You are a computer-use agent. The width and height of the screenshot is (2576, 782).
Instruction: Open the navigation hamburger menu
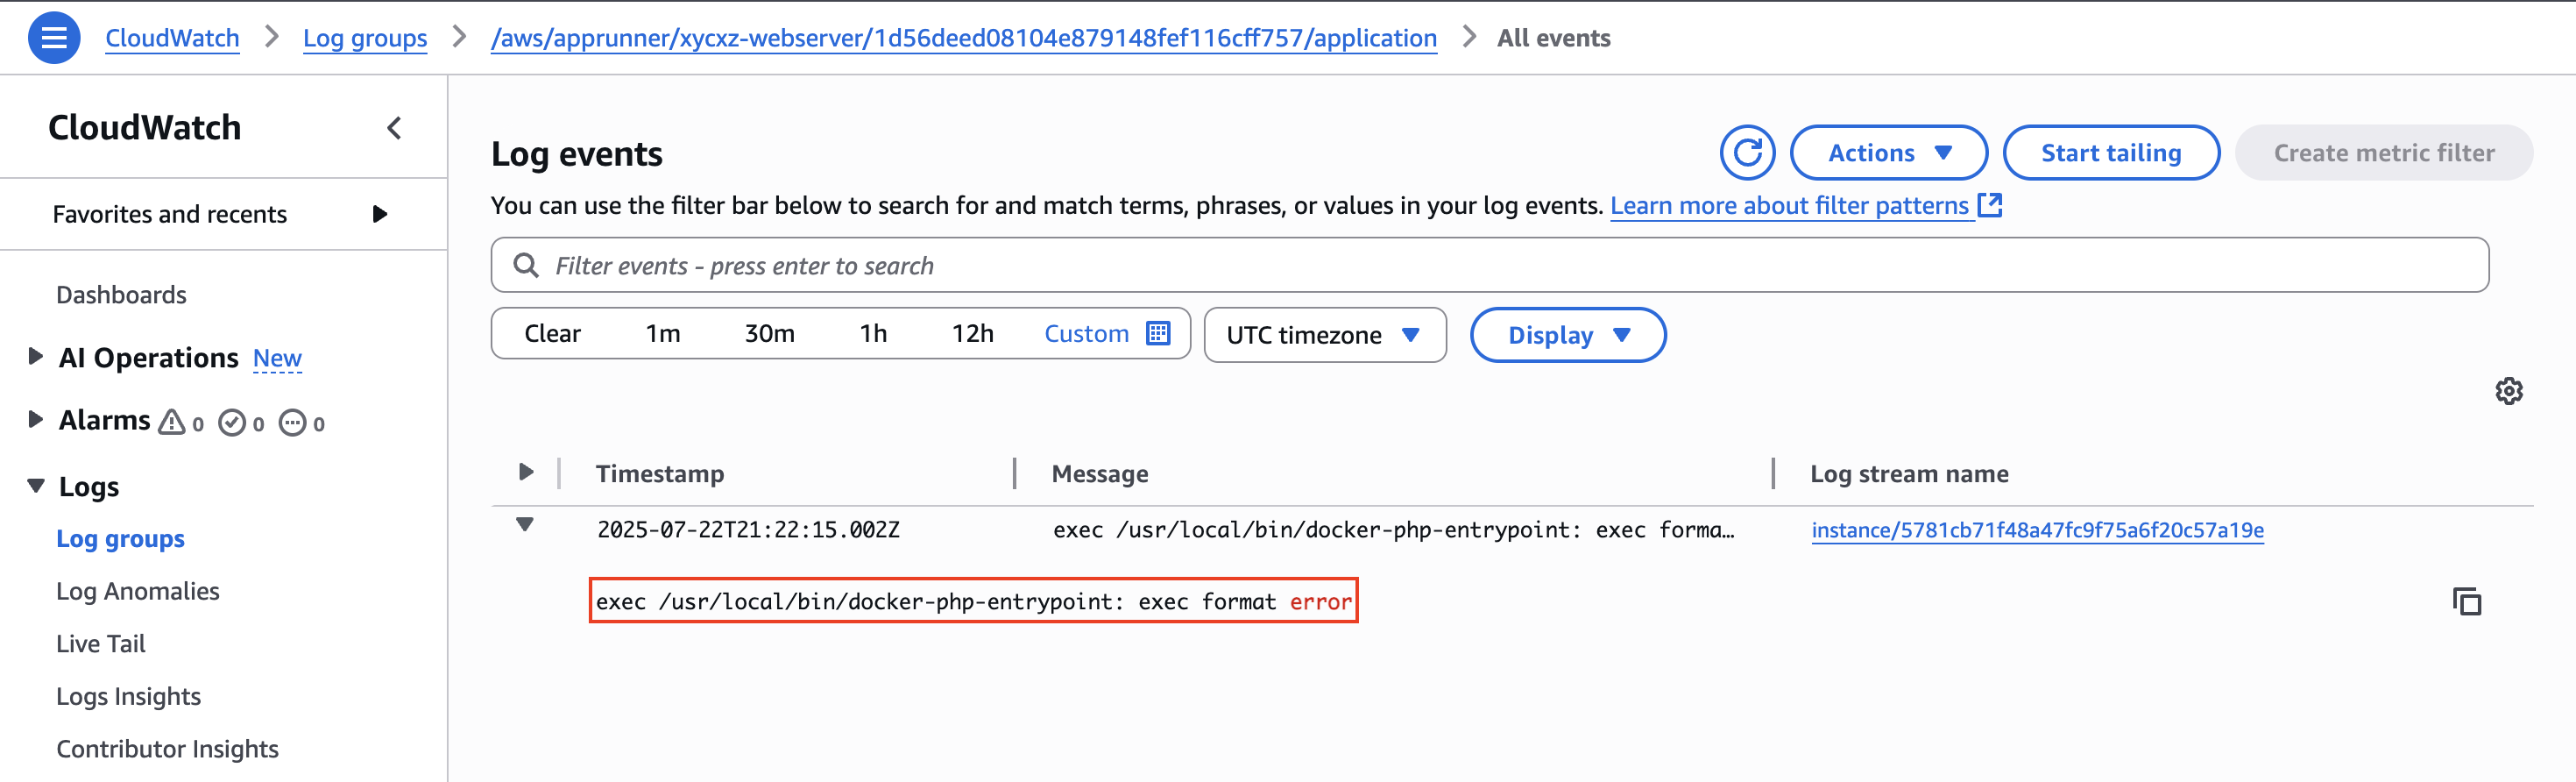(54, 36)
